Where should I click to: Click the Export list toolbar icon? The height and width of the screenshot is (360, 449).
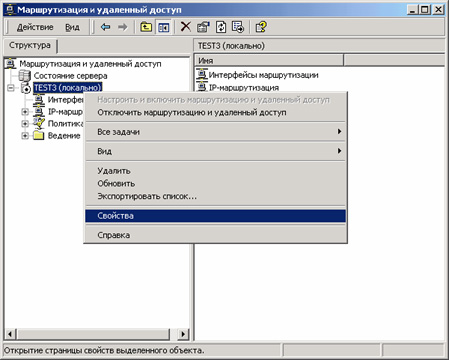point(238,27)
